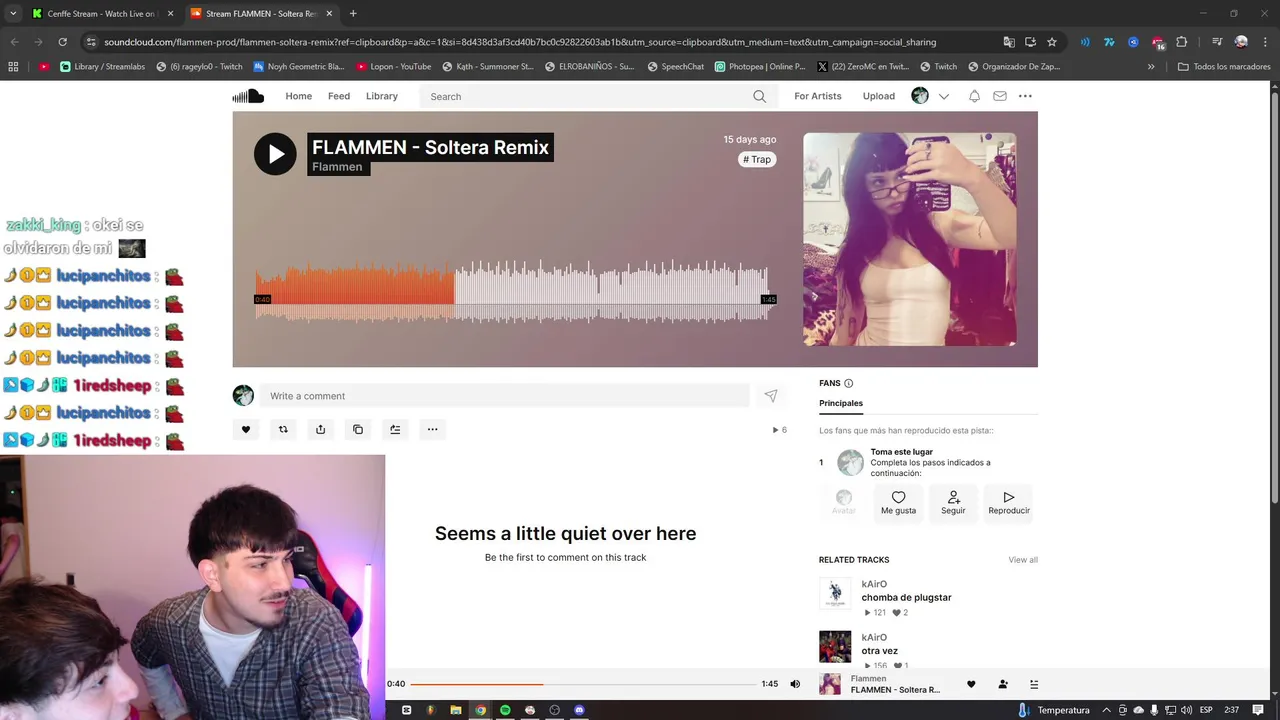
Task: Send the comment with the paper-plane icon
Action: (771, 396)
